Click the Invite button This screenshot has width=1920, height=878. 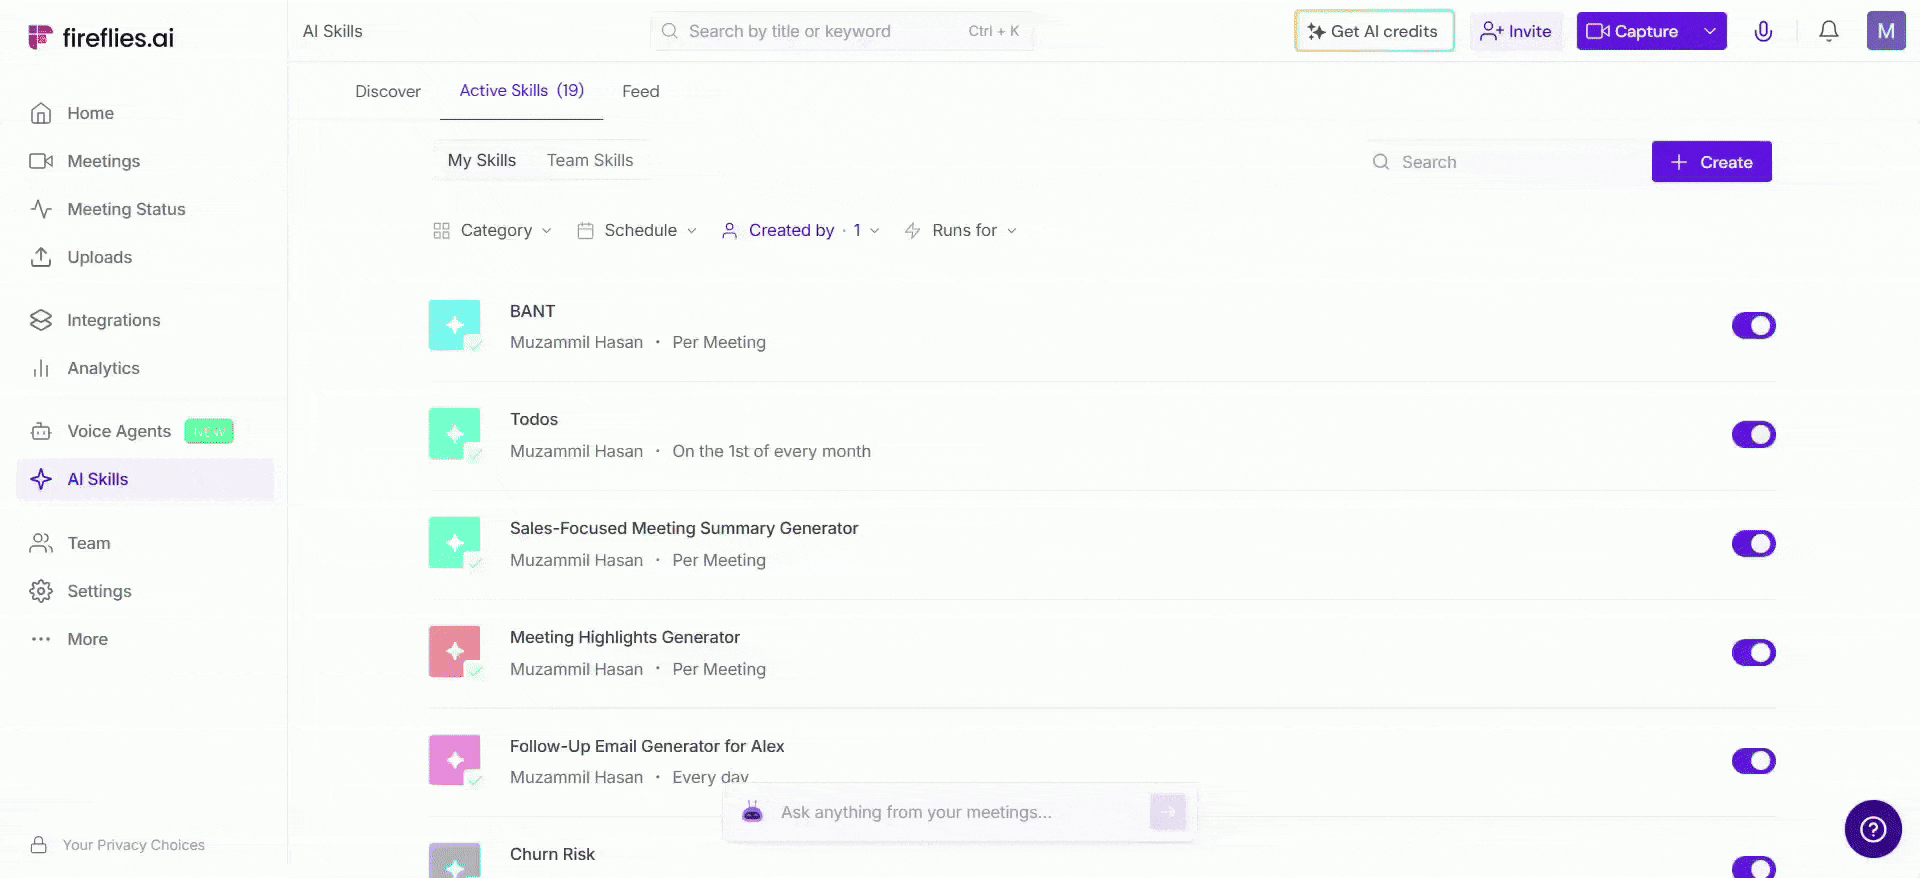pos(1516,31)
